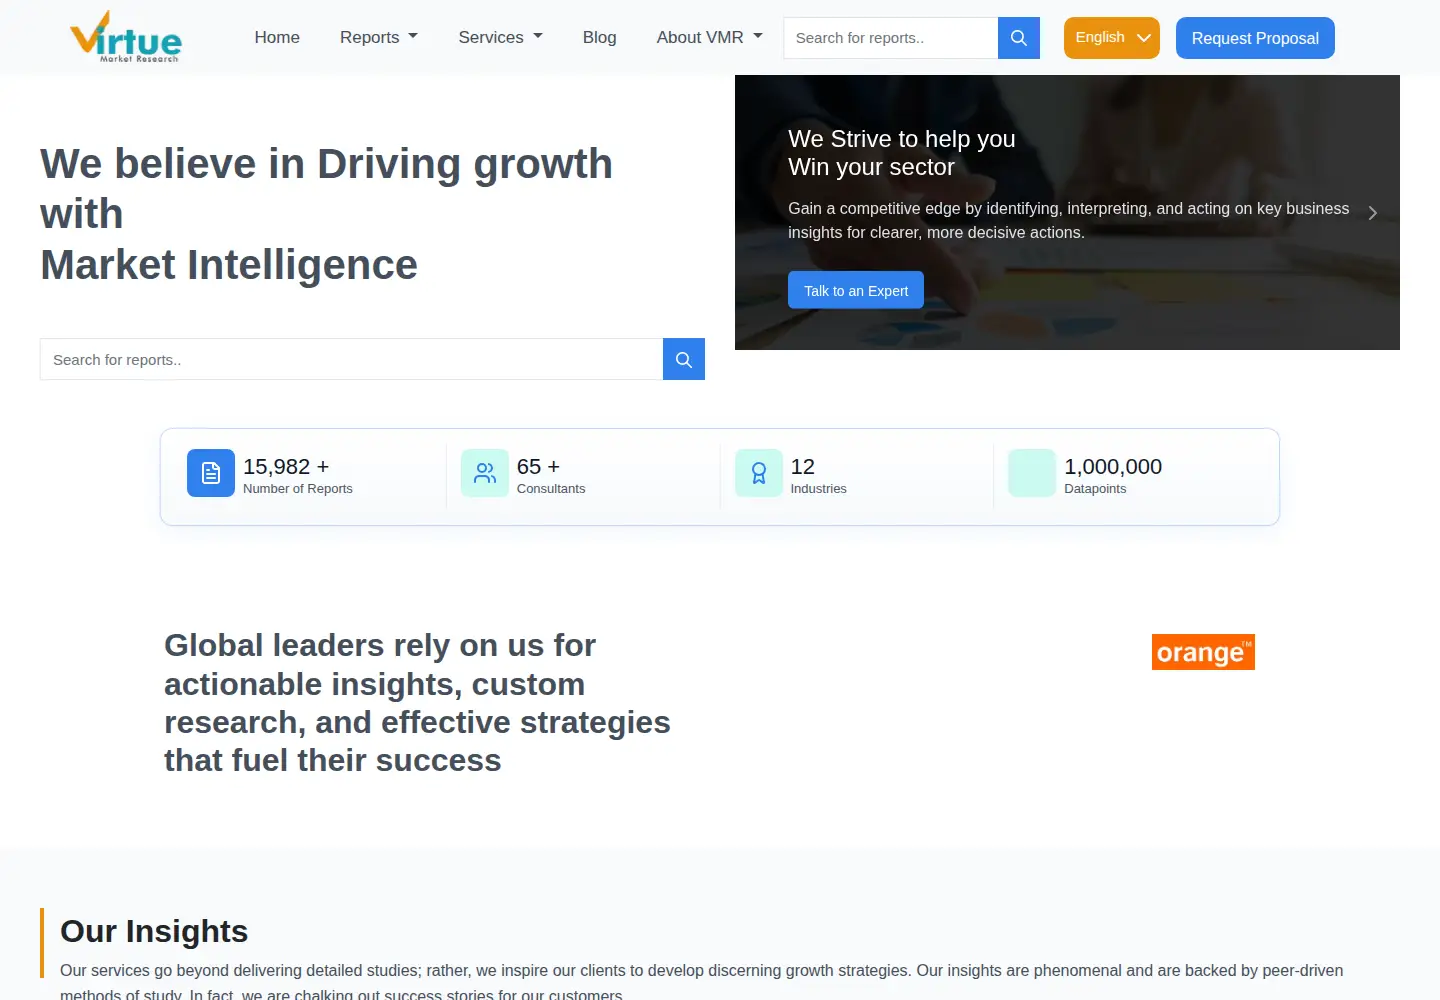This screenshot has width=1440, height=1000.
Task: Click the 1,000,000 datapoints count
Action: click(x=1113, y=467)
